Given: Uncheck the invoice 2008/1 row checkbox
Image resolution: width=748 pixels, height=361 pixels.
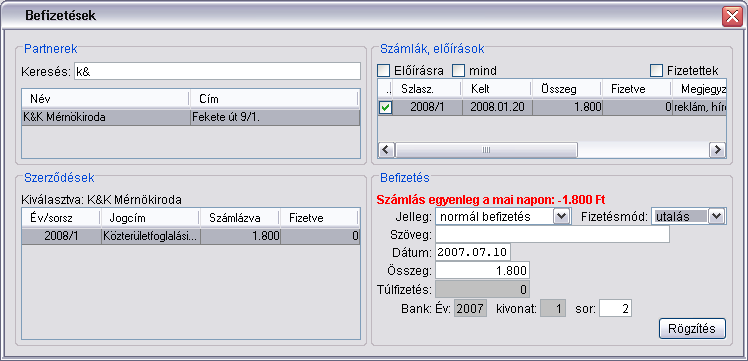Looking at the screenshot, I should click(x=385, y=108).
